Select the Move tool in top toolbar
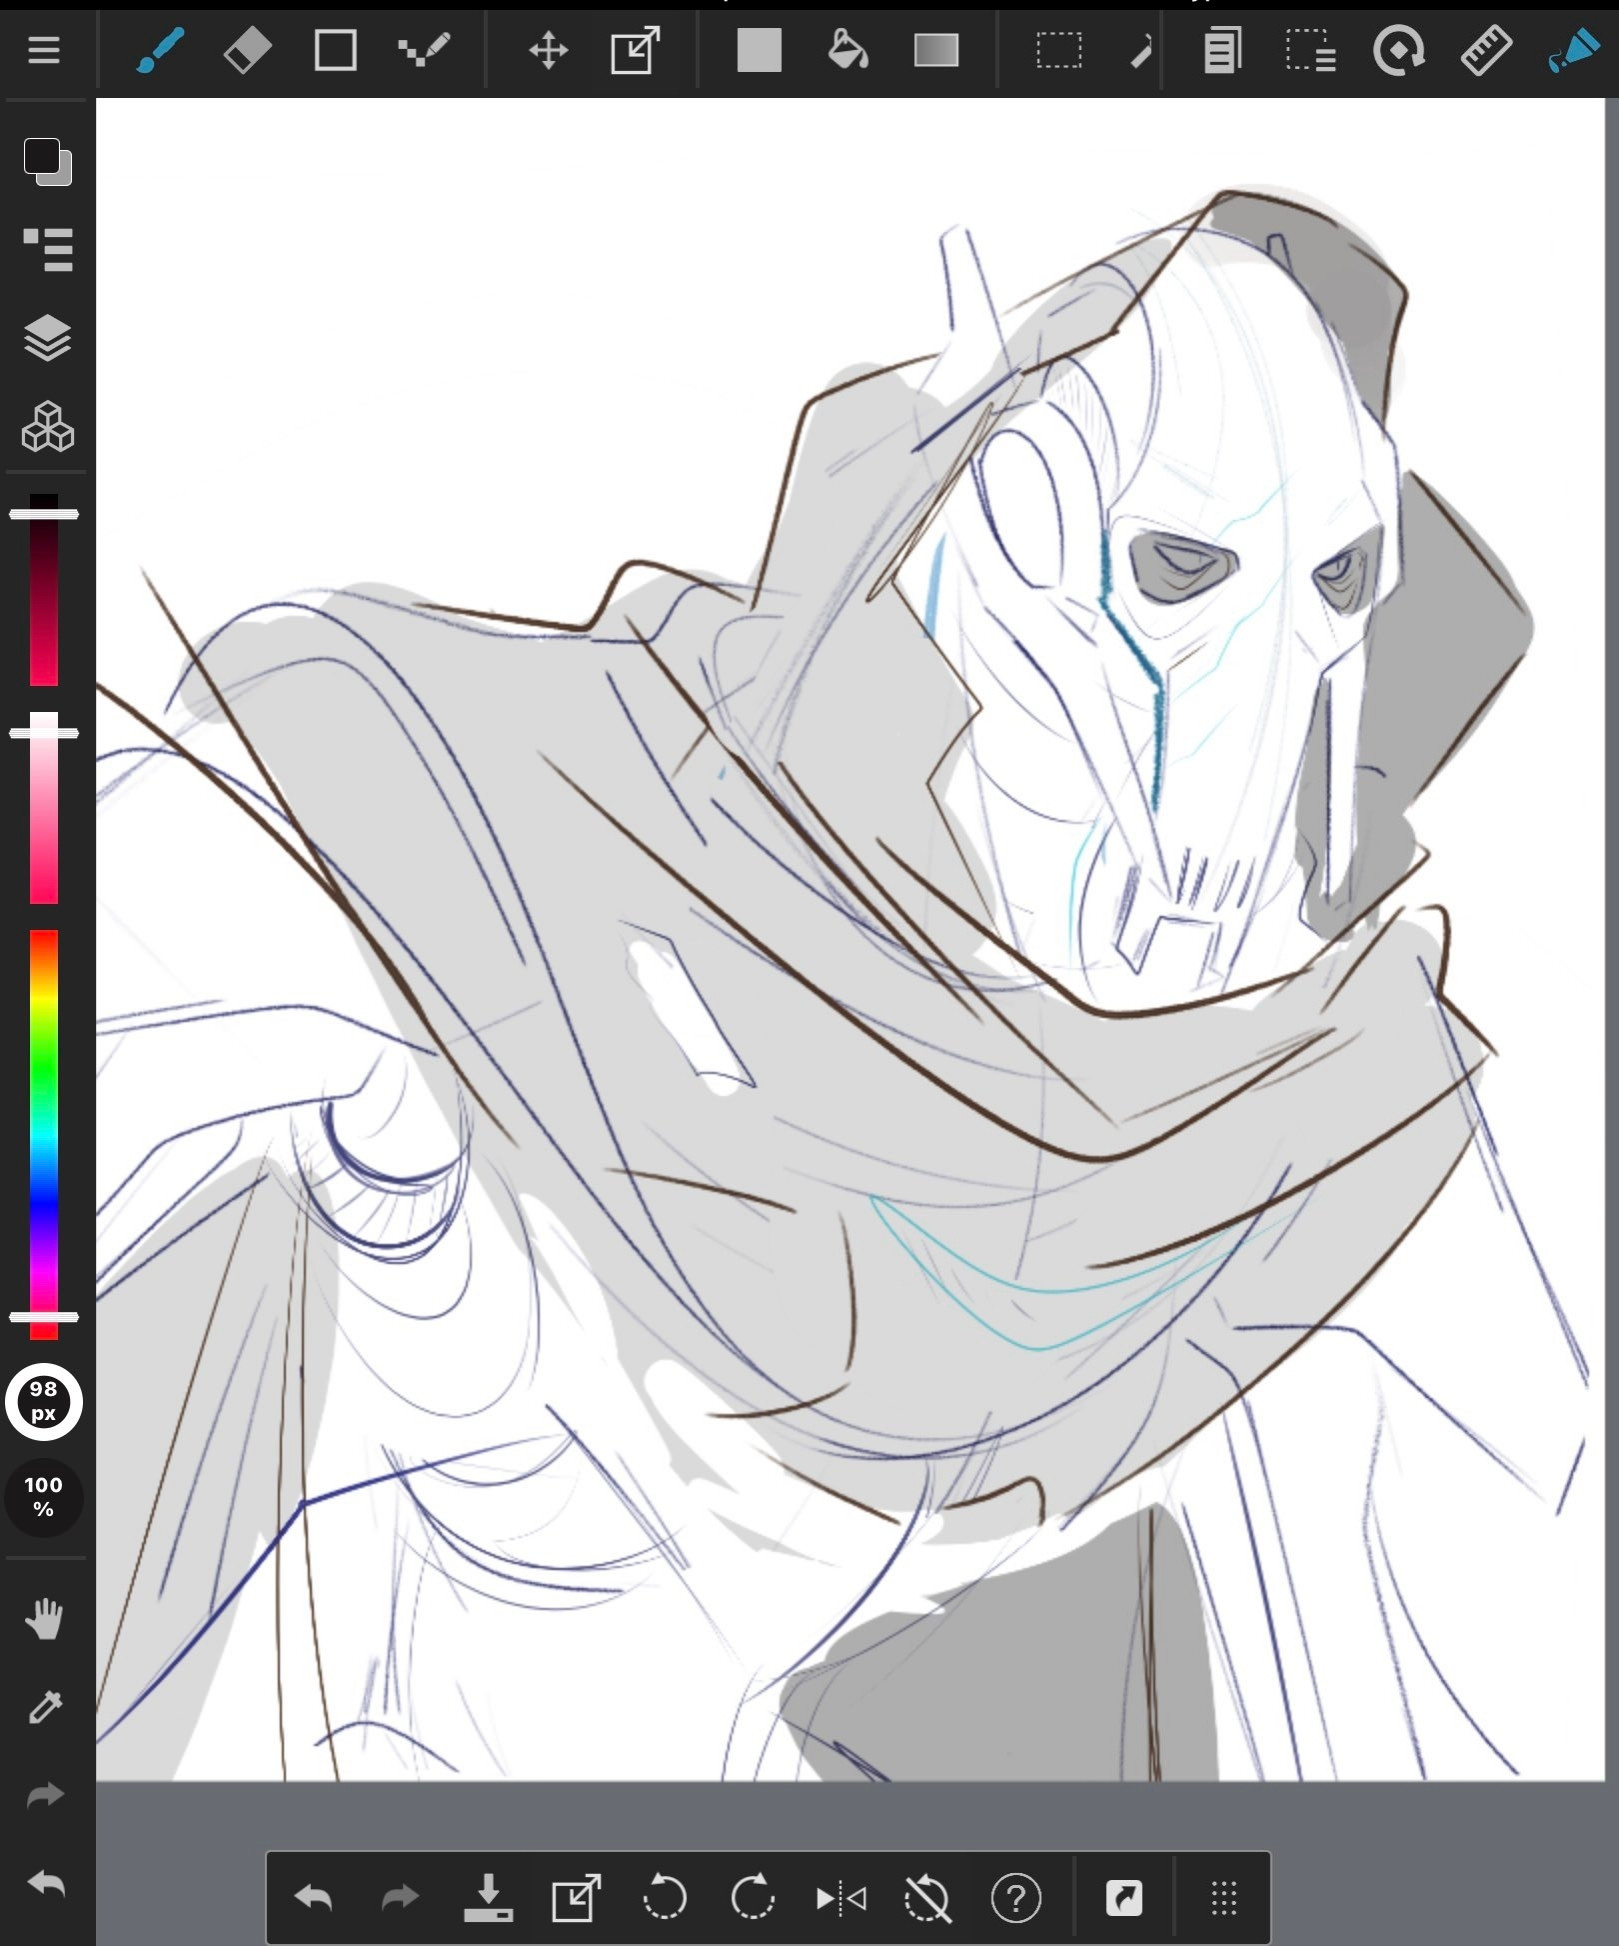The width and height of the screenshot is (1619, 1946). click(548, 50)
